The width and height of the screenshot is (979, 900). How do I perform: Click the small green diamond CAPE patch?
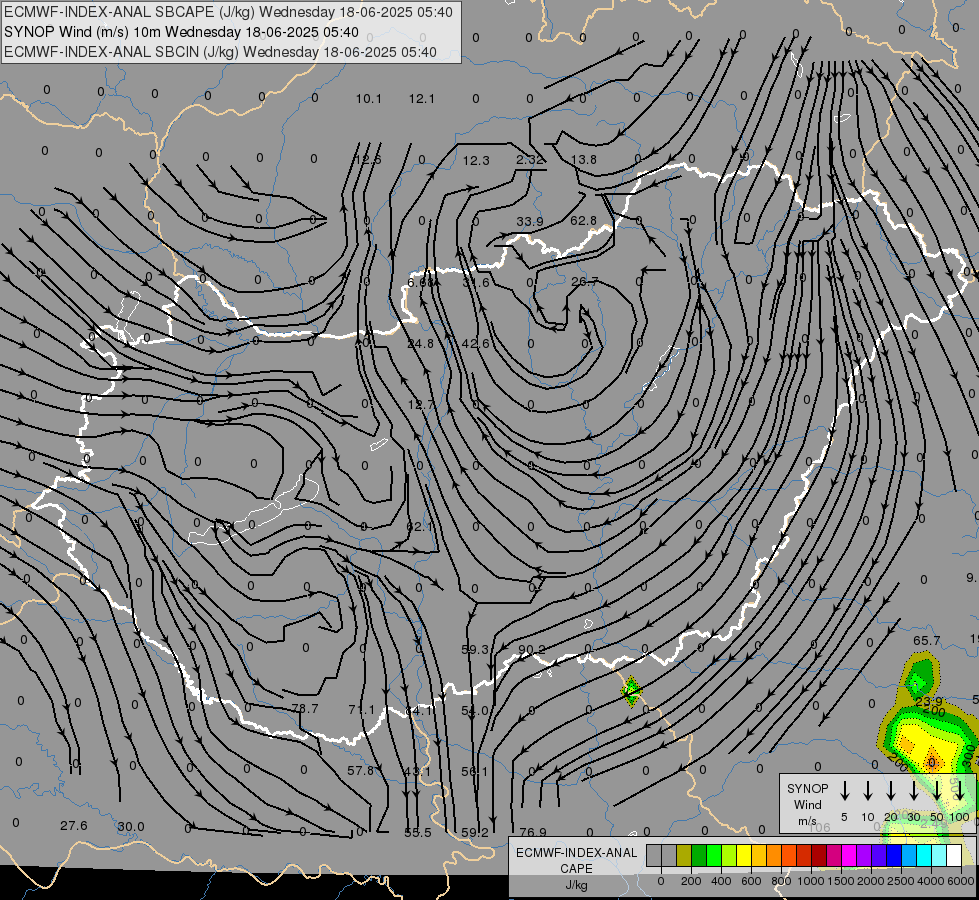point(631,691)
